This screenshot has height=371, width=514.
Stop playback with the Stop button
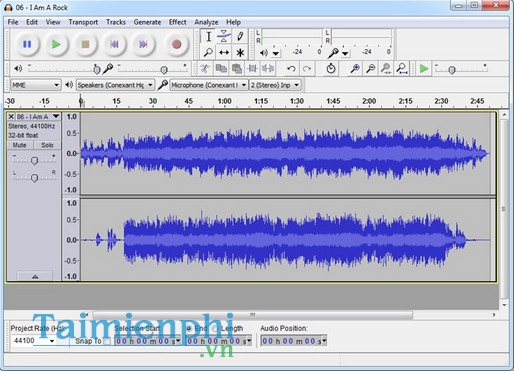[85, 44]
